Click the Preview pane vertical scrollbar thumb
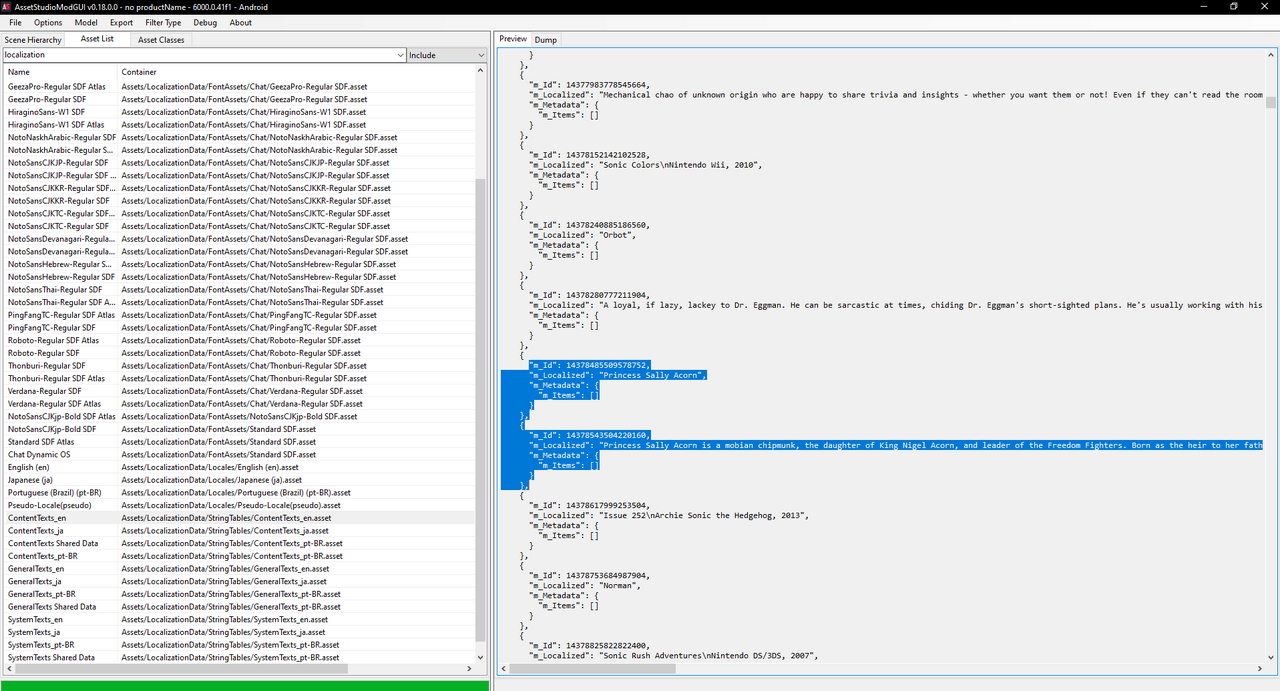The image size is (1280, 691). (x=1271, y=102)
